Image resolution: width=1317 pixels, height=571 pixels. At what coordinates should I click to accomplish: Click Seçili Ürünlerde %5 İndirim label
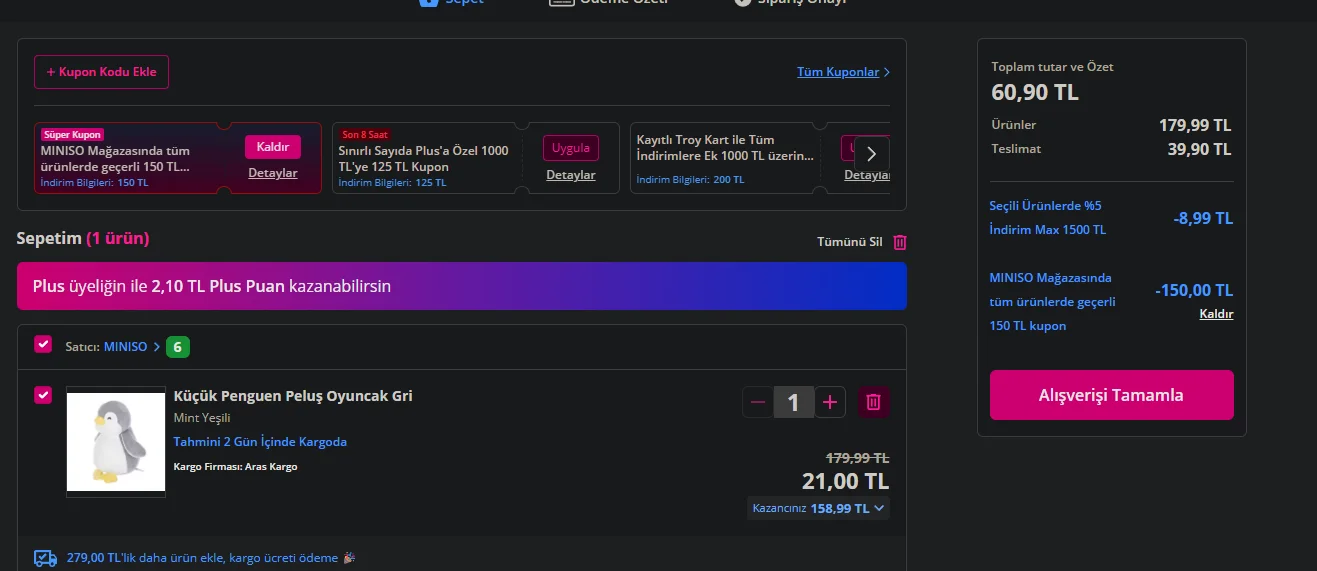1047,218
